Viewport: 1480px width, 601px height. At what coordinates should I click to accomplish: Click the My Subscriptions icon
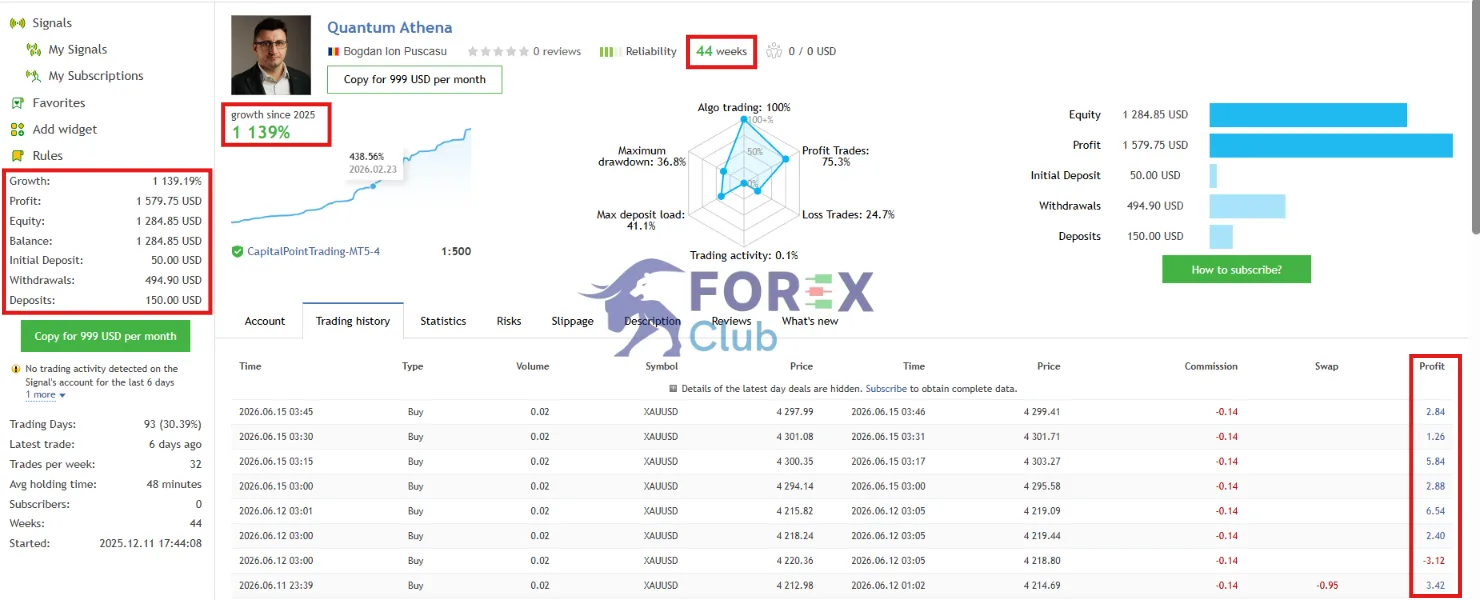33,76
